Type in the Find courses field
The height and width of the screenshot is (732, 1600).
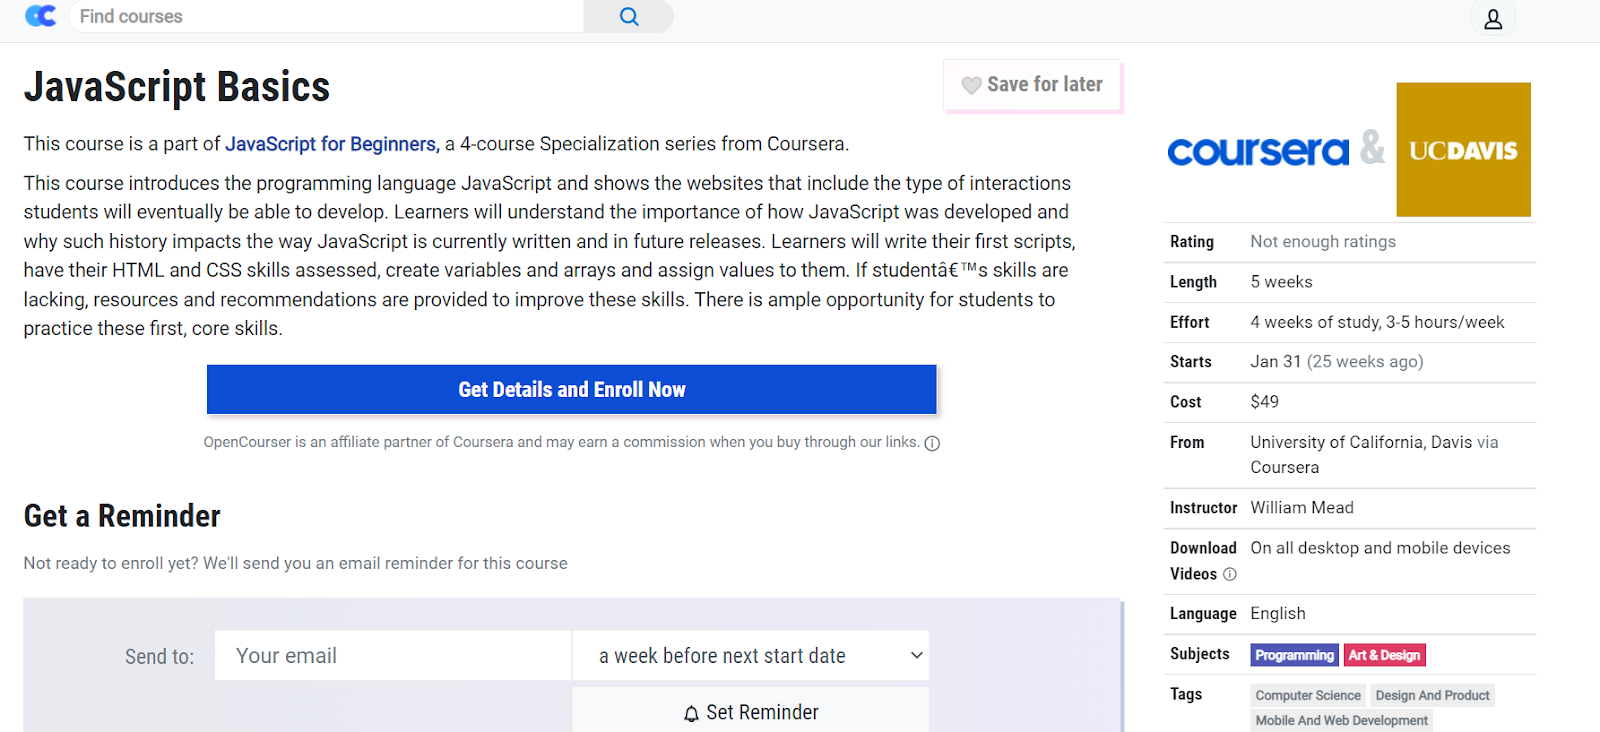(326, 16)
